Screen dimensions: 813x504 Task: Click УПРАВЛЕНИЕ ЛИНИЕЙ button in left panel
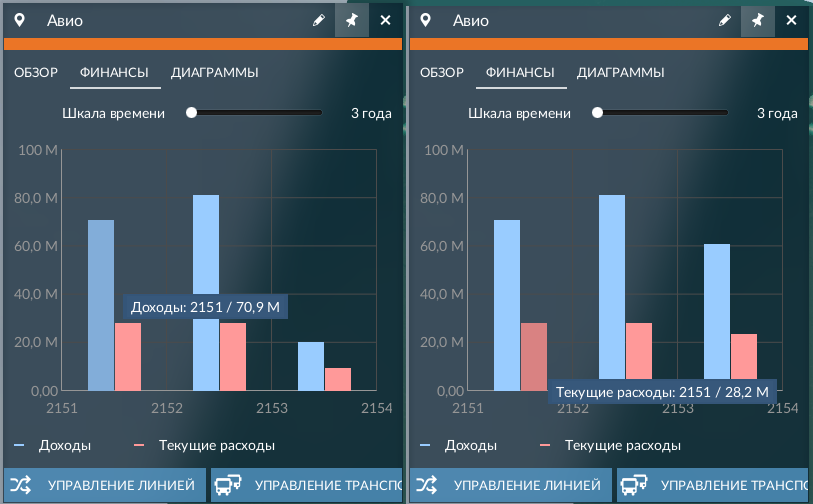coord(105,485)
